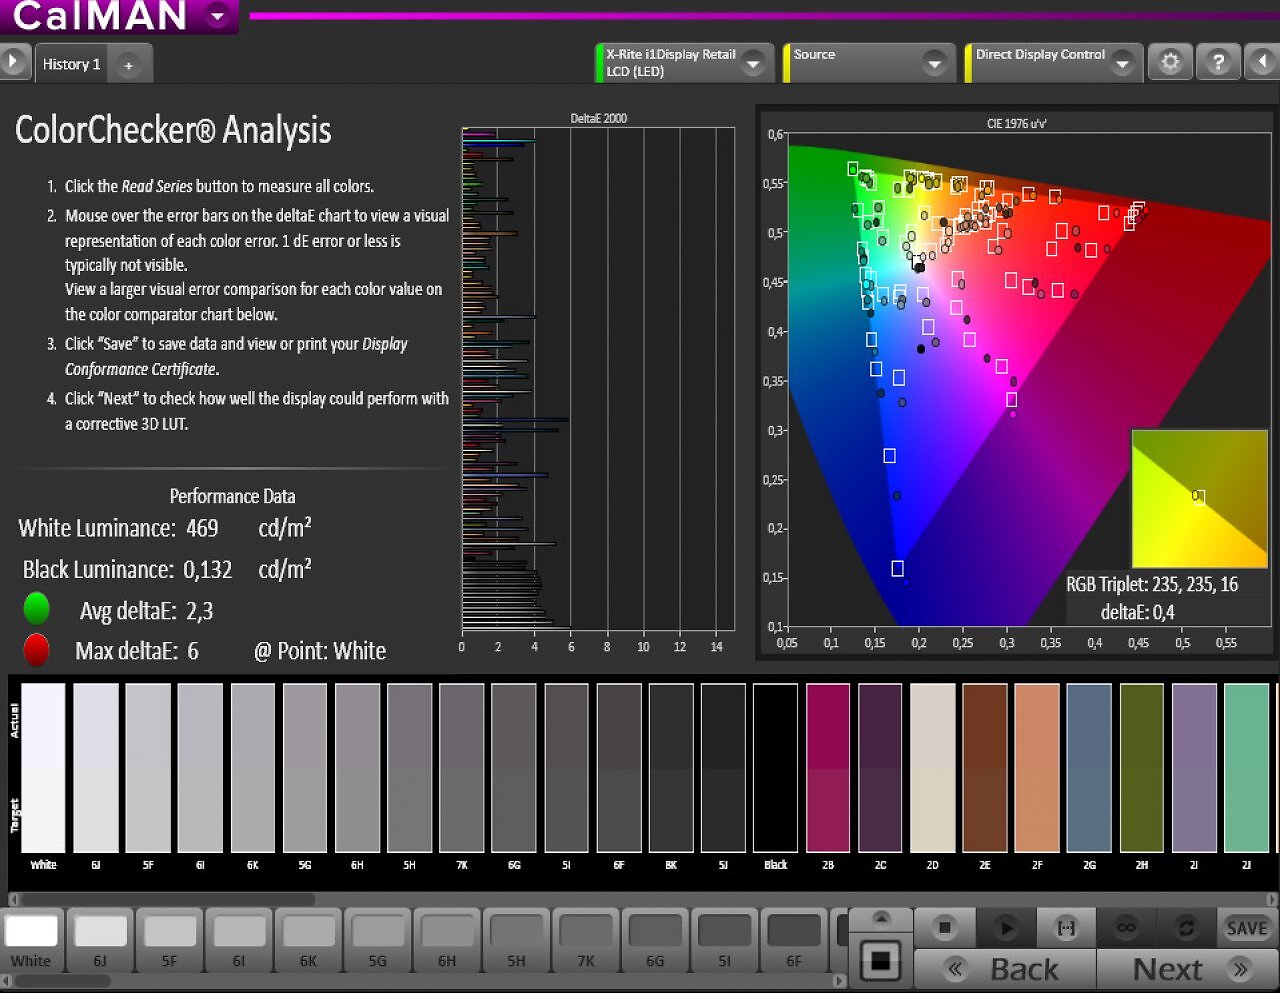
Task: Click the Max deltaE value 6
Action: (193, 652)
